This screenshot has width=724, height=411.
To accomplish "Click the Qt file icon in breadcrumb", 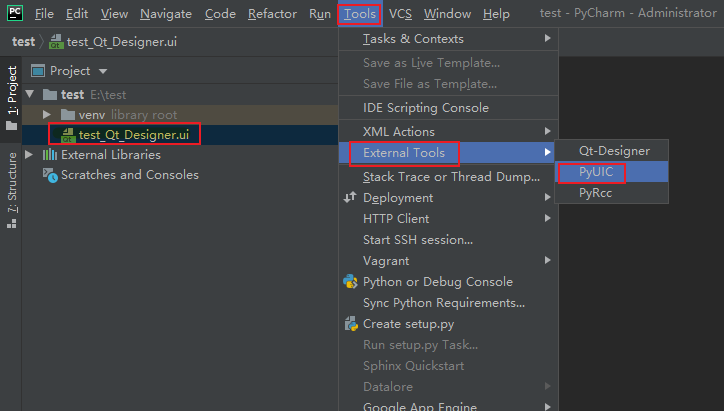I will [56, 42].
